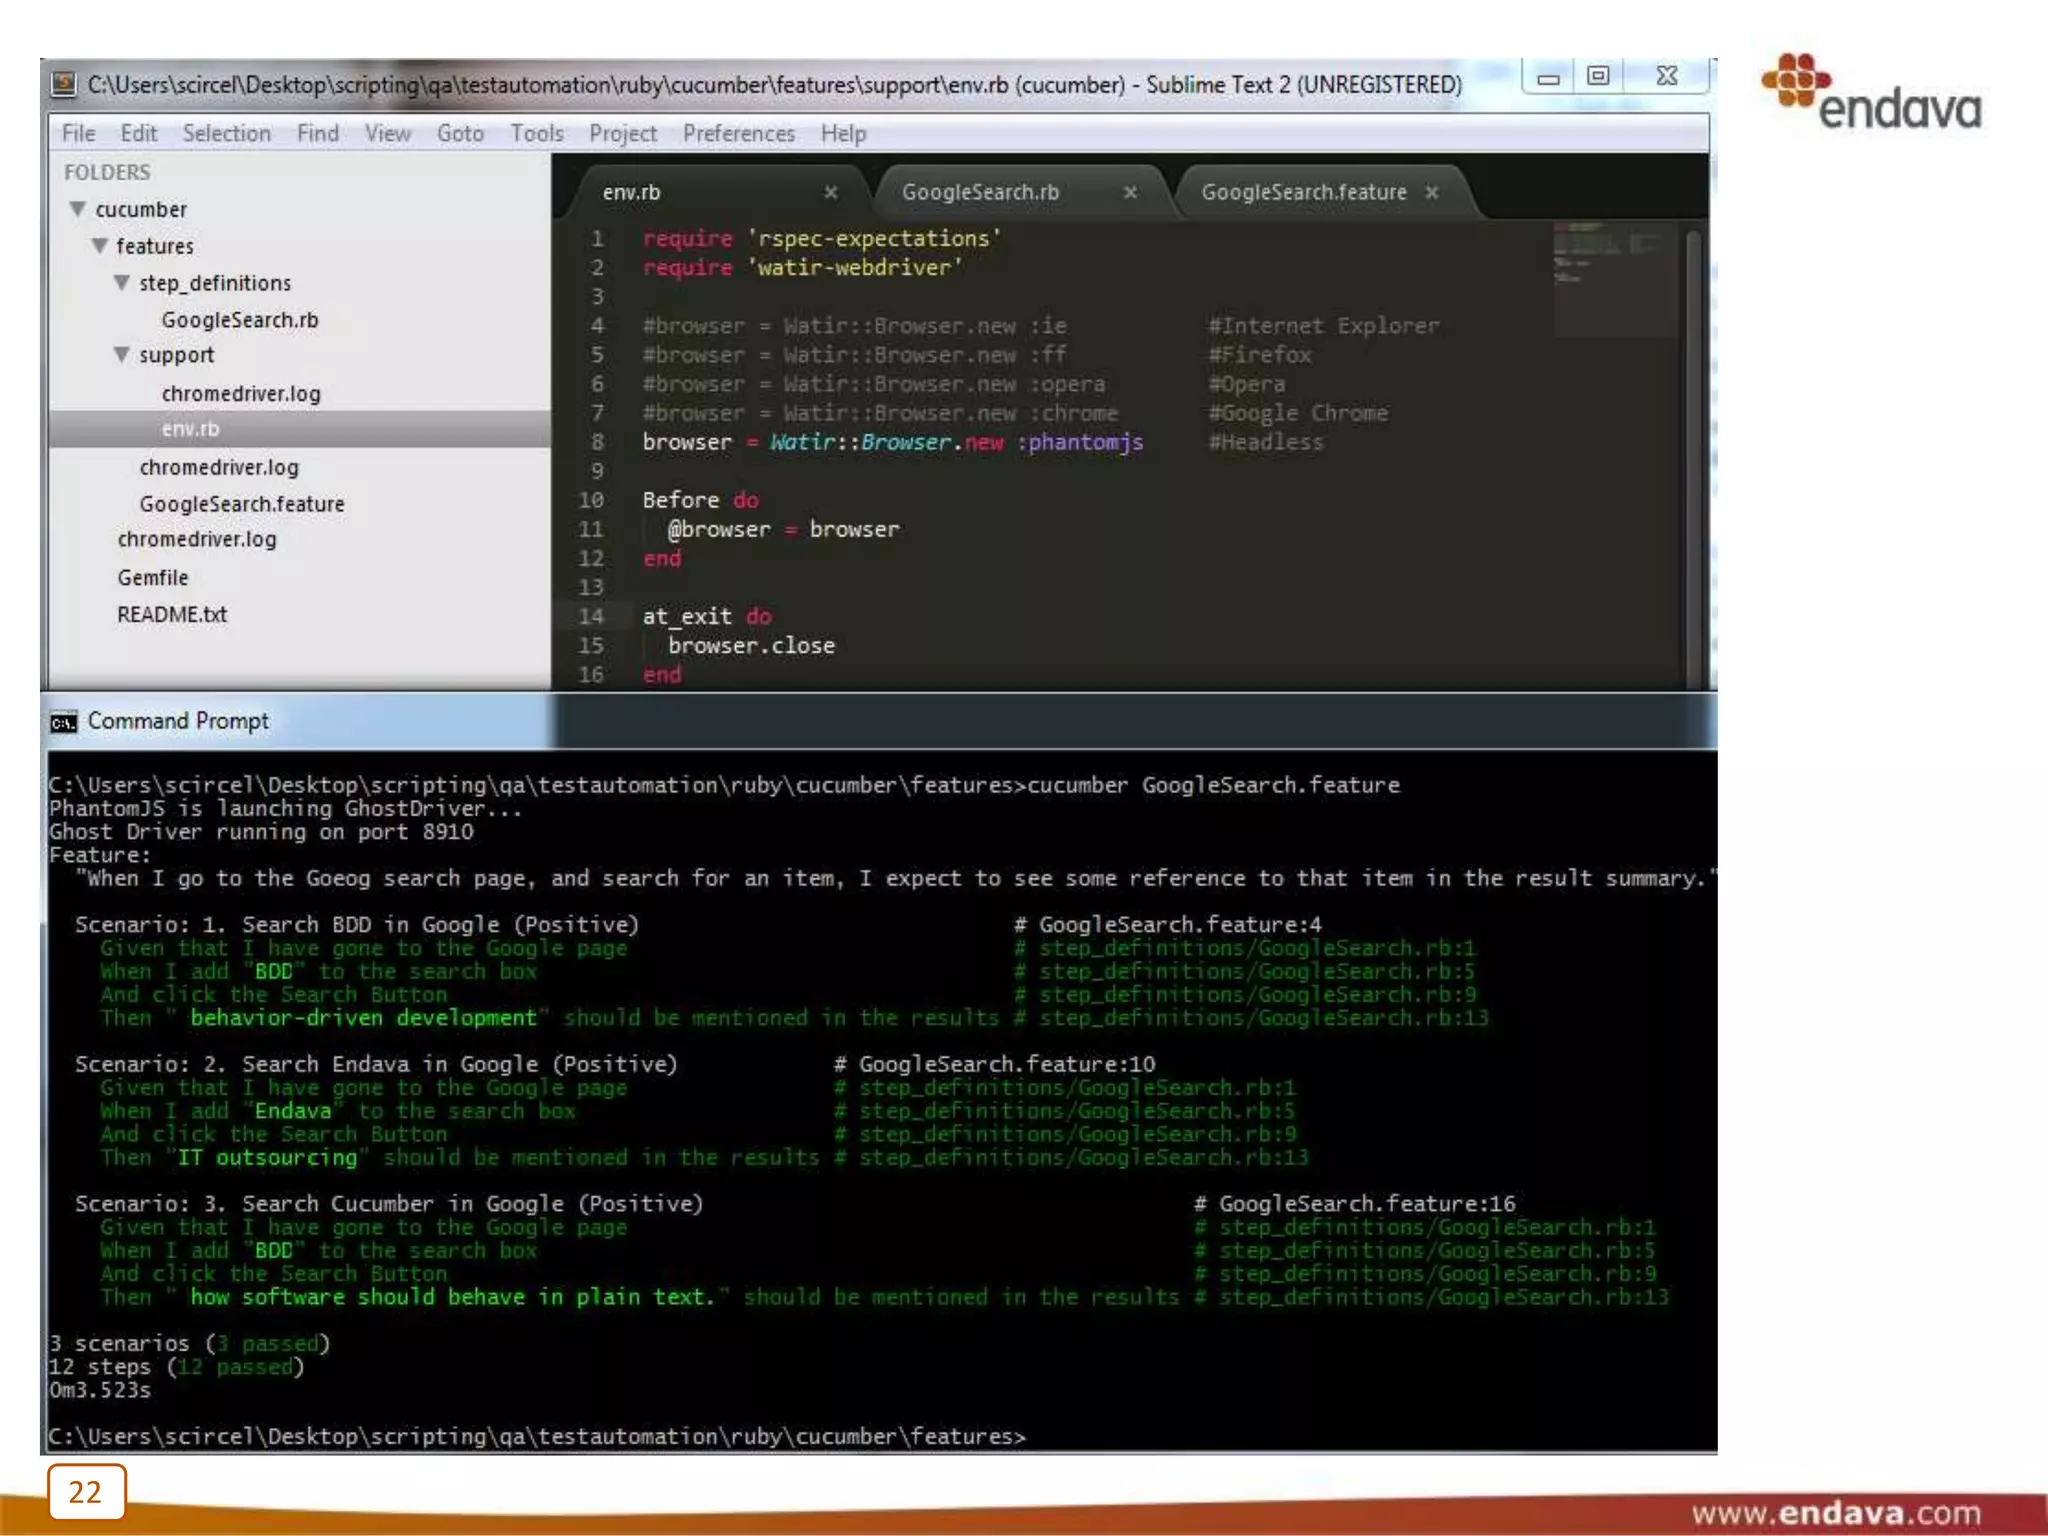Close the env.rb tab
This screenshot has width=2048, height=1536.
830,192
